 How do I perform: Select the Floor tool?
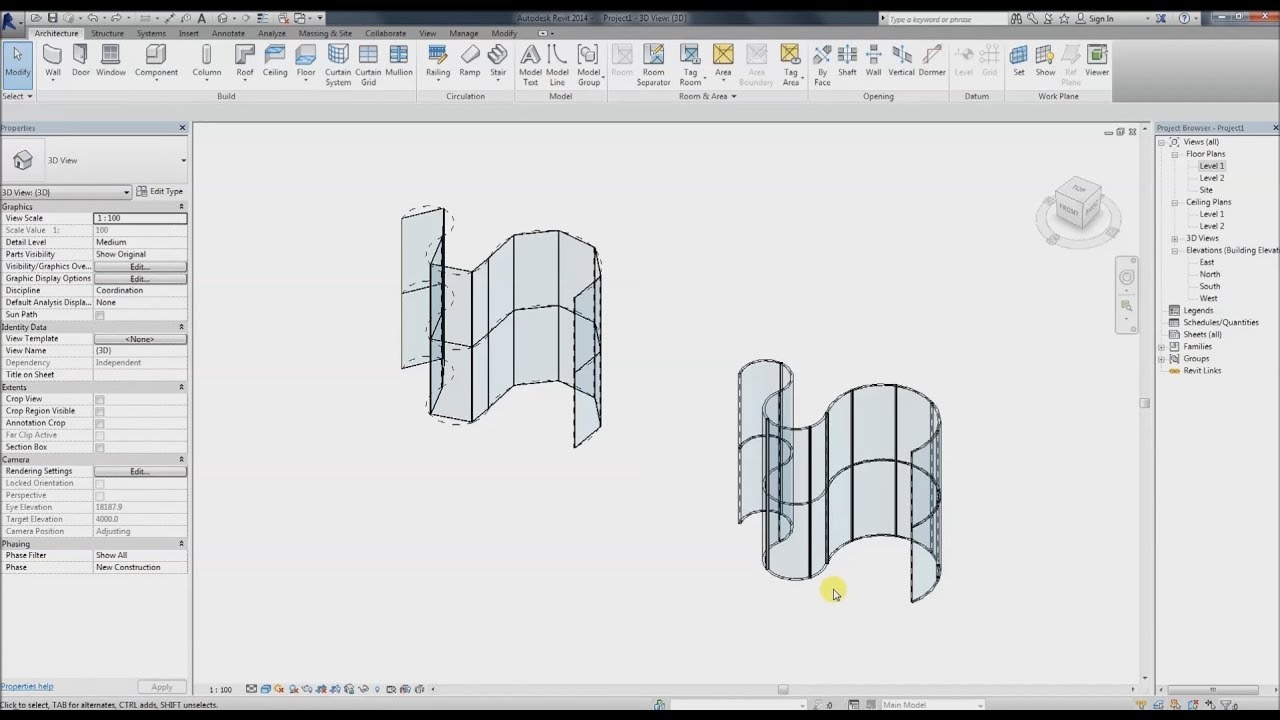pos(306,62)
